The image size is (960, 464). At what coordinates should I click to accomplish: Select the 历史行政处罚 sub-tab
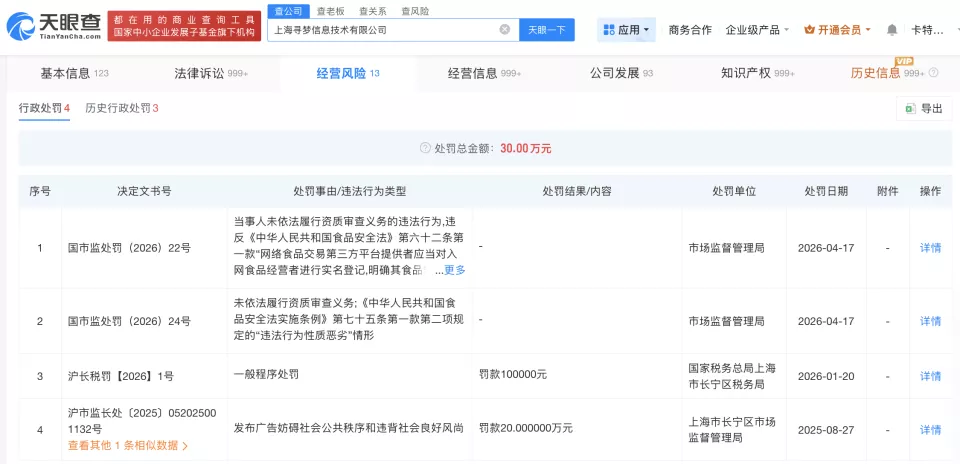click(x=122, y=108)
